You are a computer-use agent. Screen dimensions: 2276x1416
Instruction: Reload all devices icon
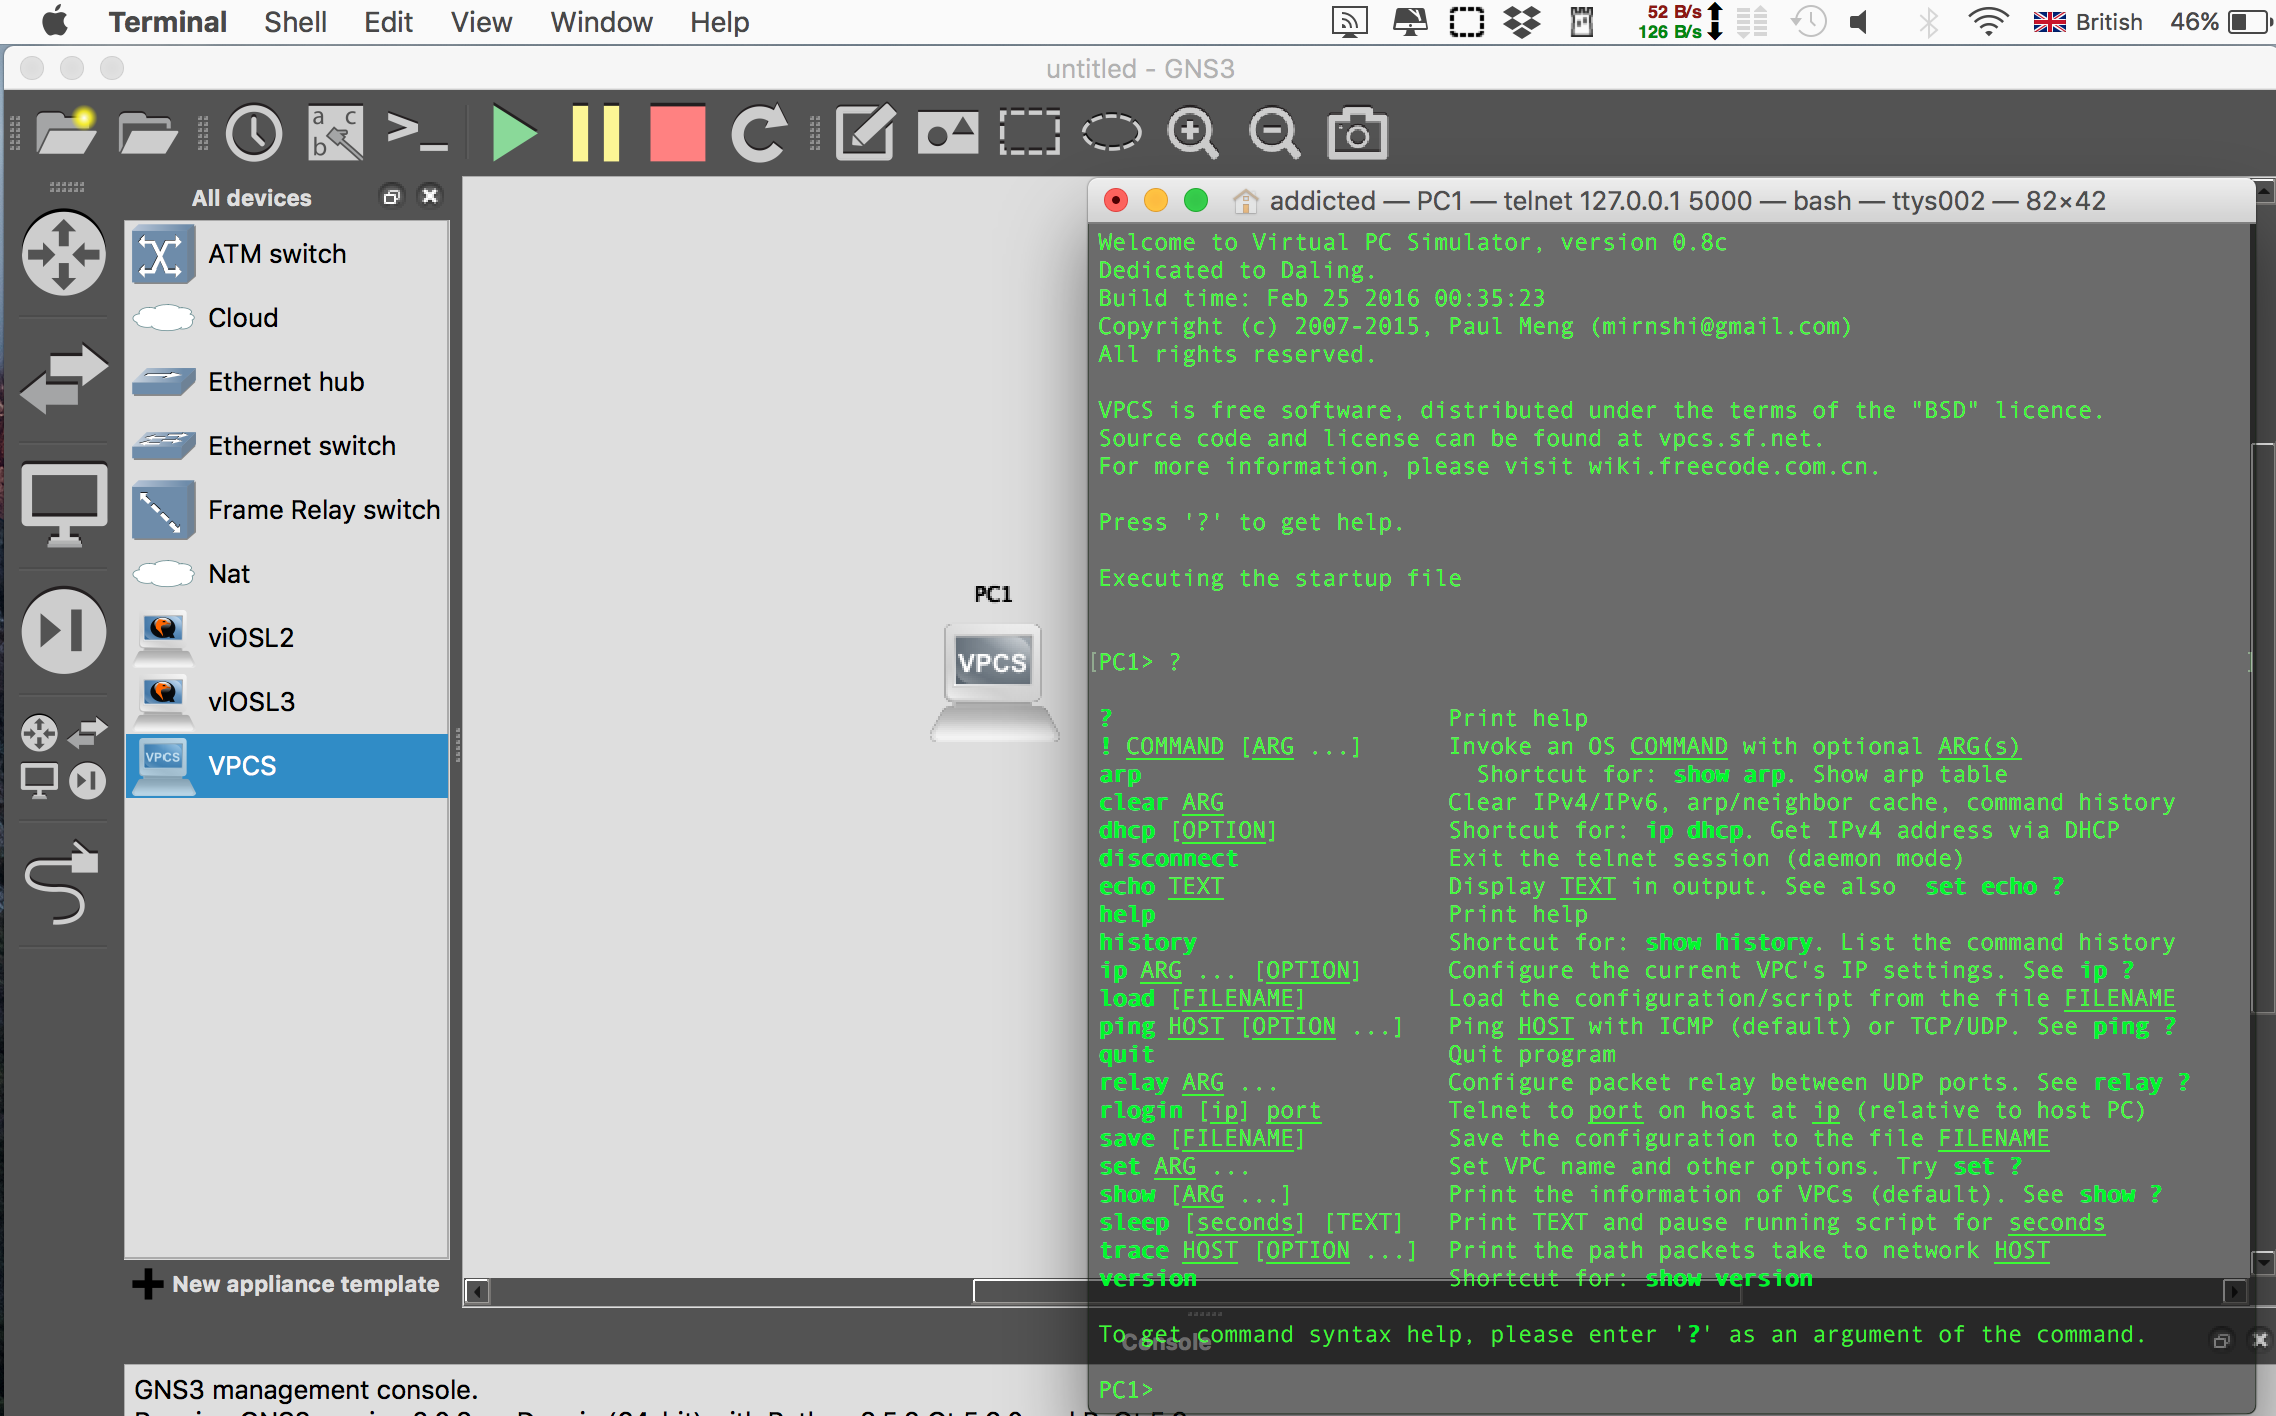(759, 133)
